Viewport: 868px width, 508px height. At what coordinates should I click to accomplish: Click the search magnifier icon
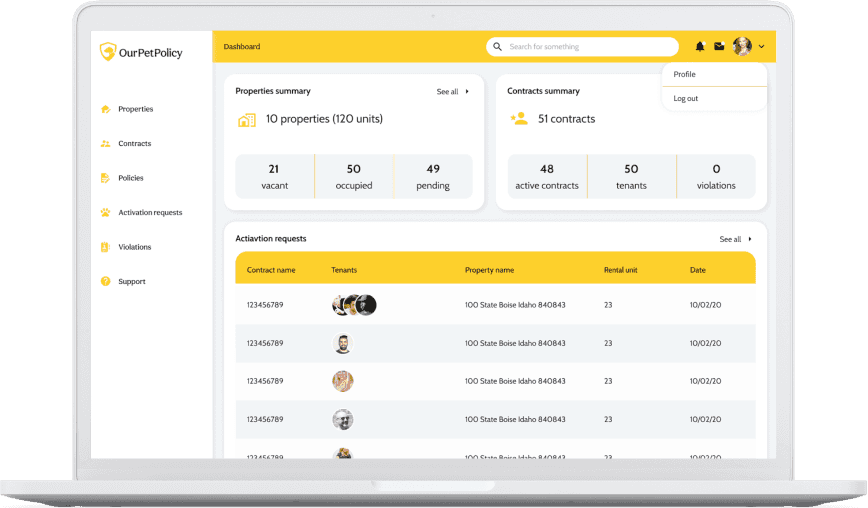(497, 46)
